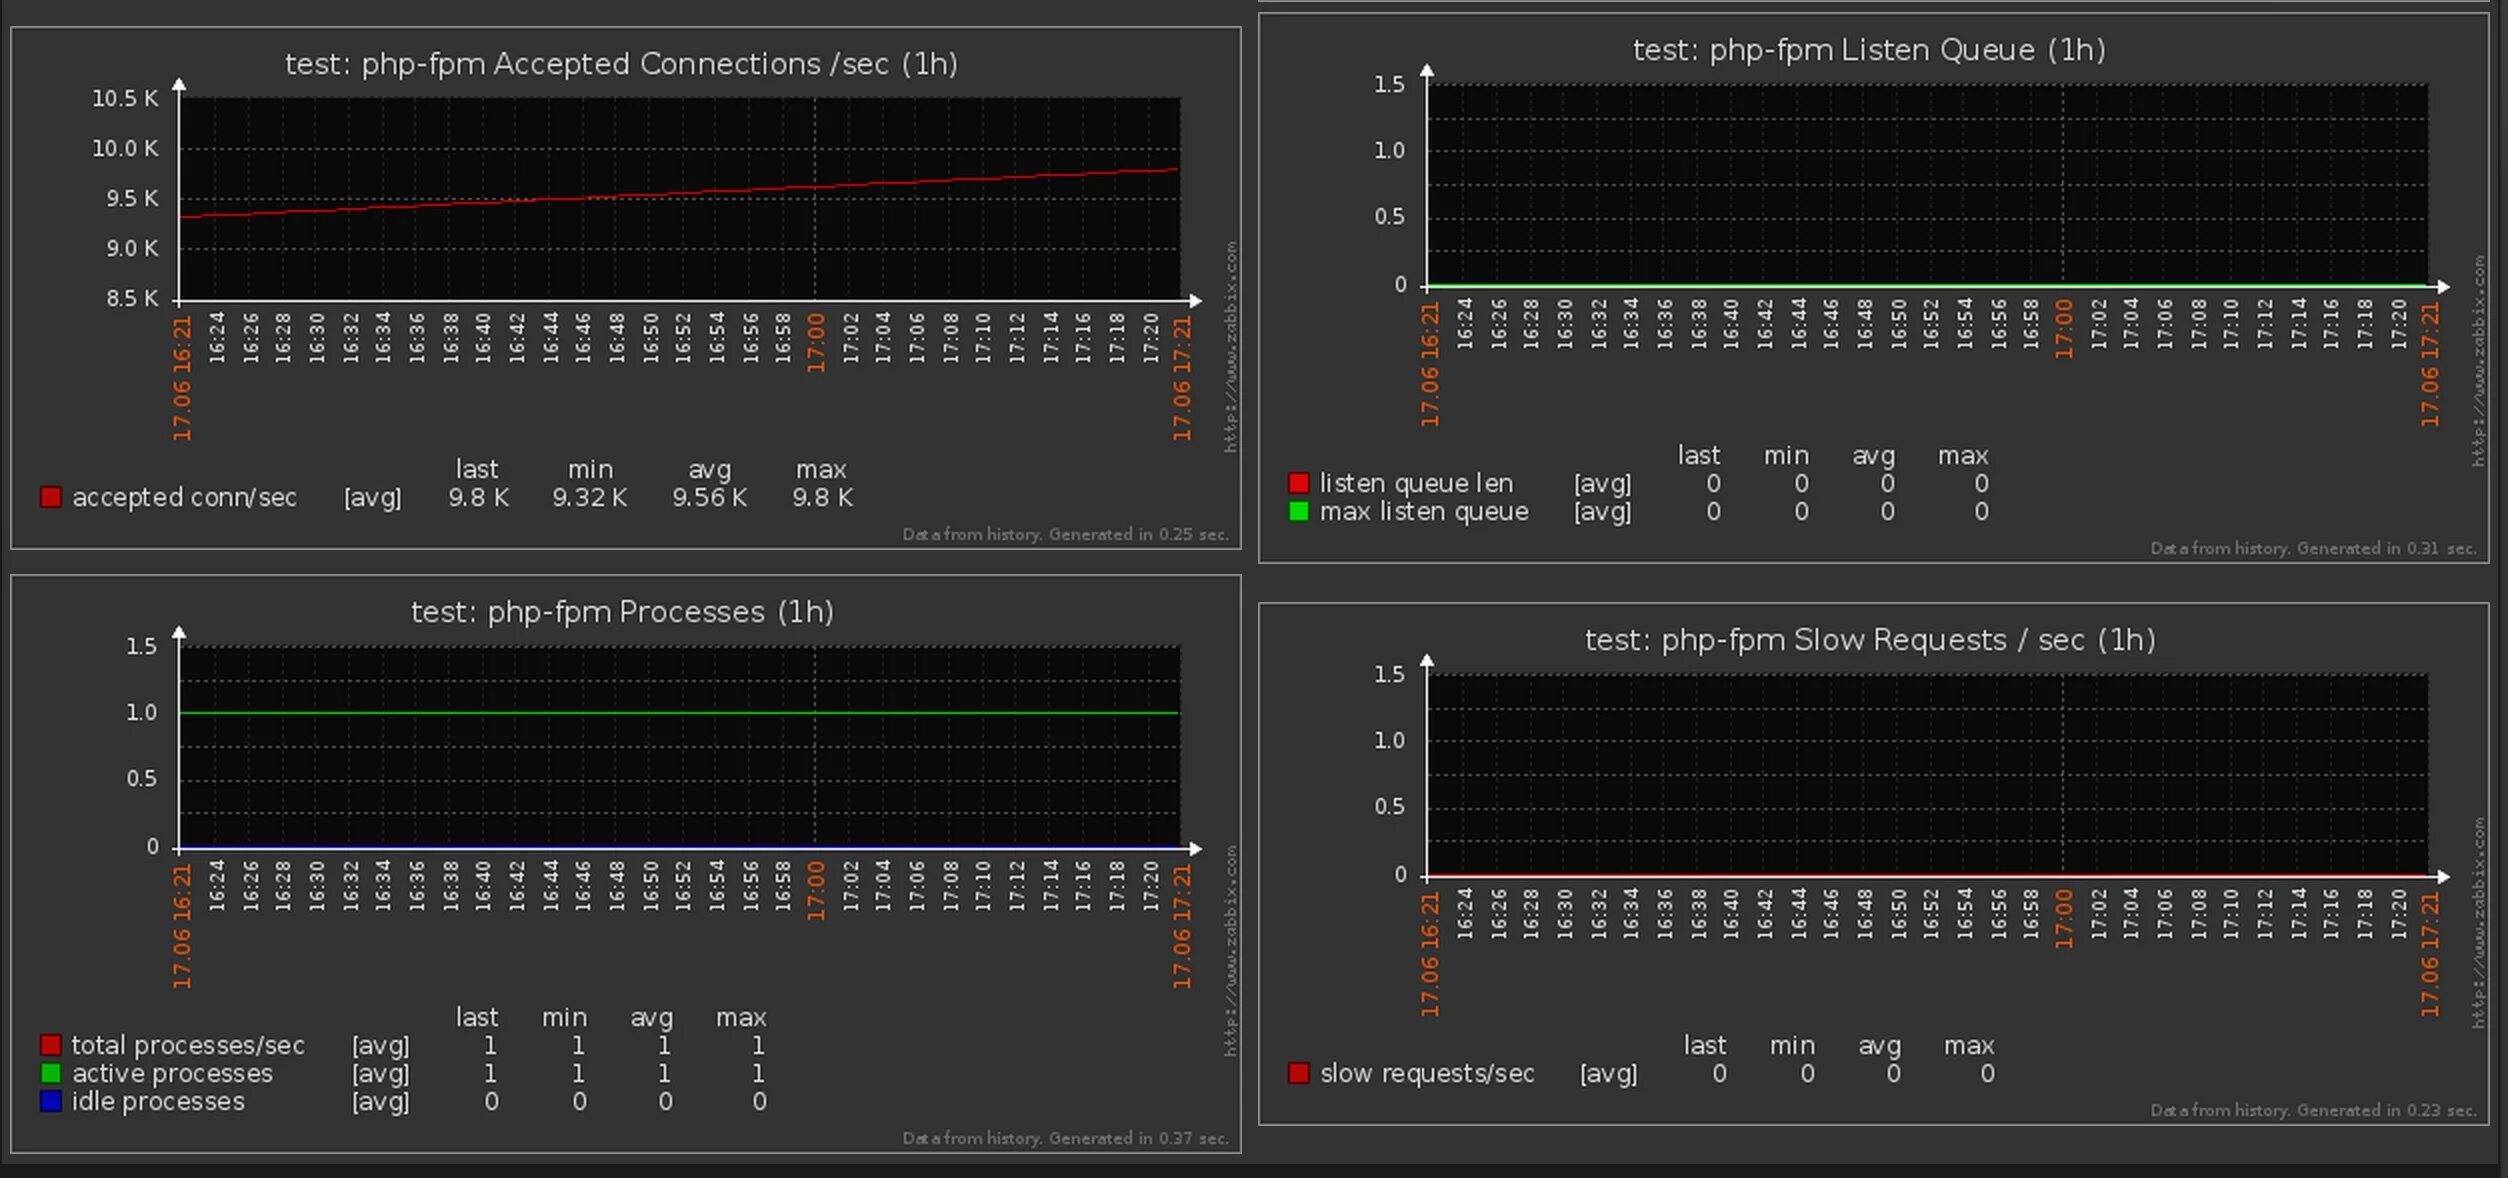Screen dimensions: 2508x1178
Task: Click the green line in Processes graph
Action: [x=680, y=713]
